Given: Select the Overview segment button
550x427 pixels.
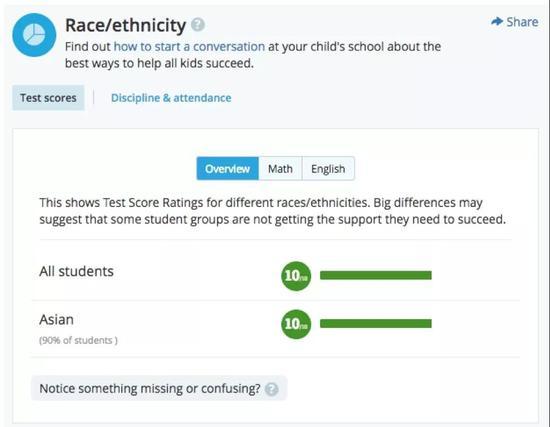Looking at the screenshot, I should click(x=228, y=169).
